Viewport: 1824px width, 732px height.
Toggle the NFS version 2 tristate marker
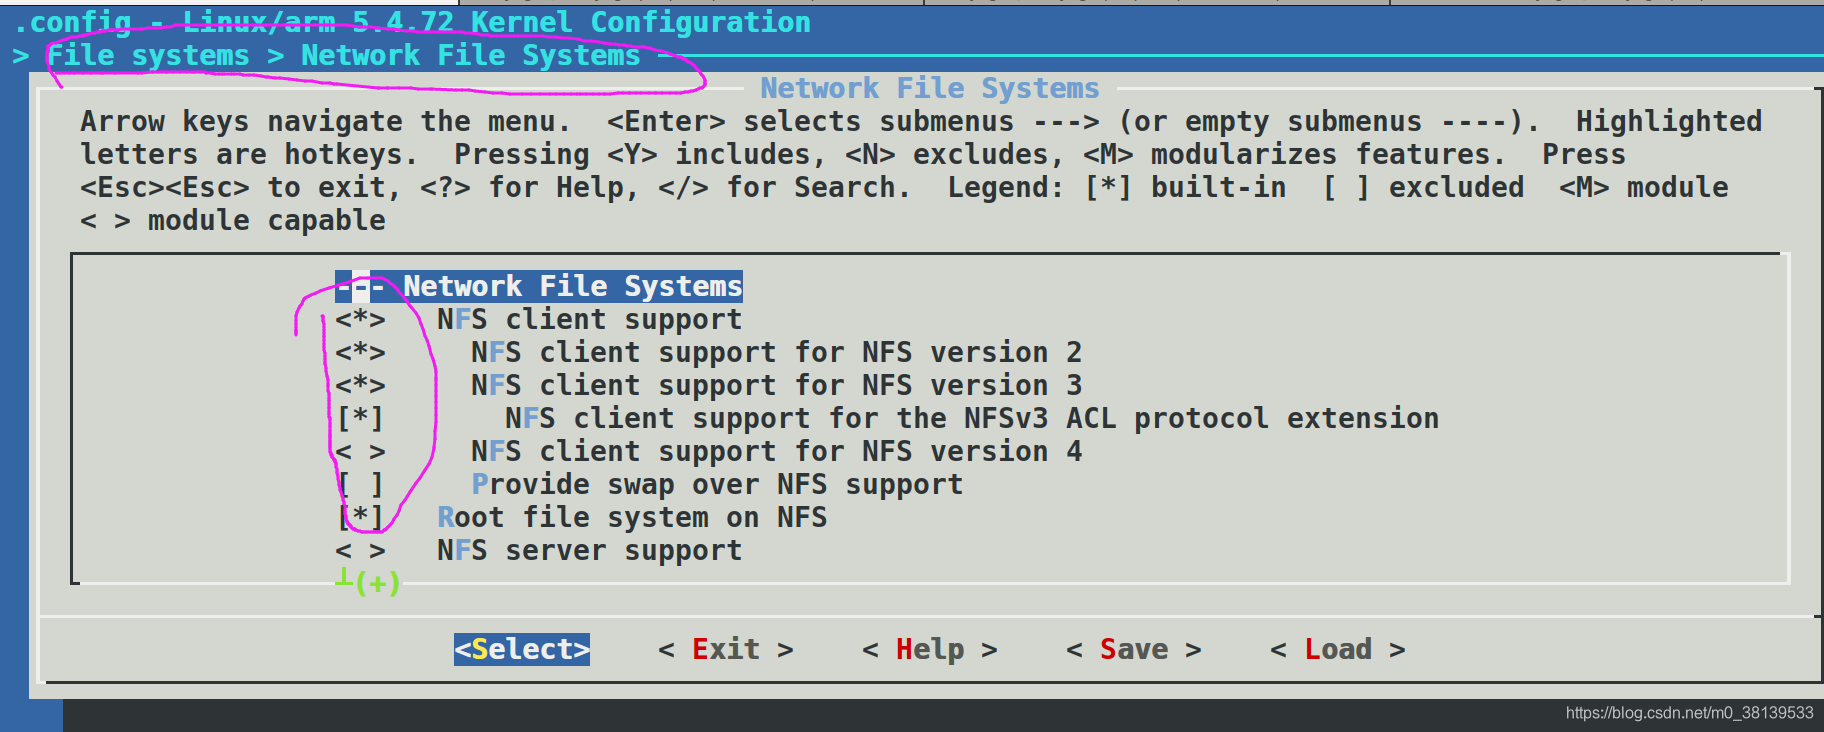coord(360,353)
